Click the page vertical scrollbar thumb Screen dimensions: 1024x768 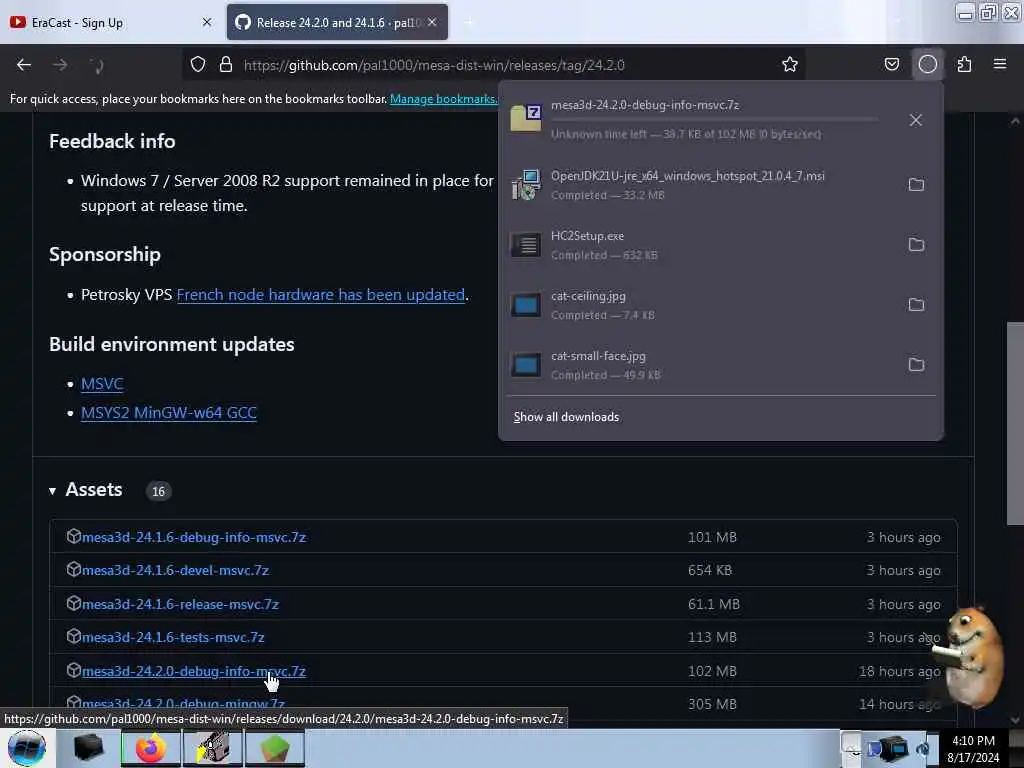click(1014, 423)
